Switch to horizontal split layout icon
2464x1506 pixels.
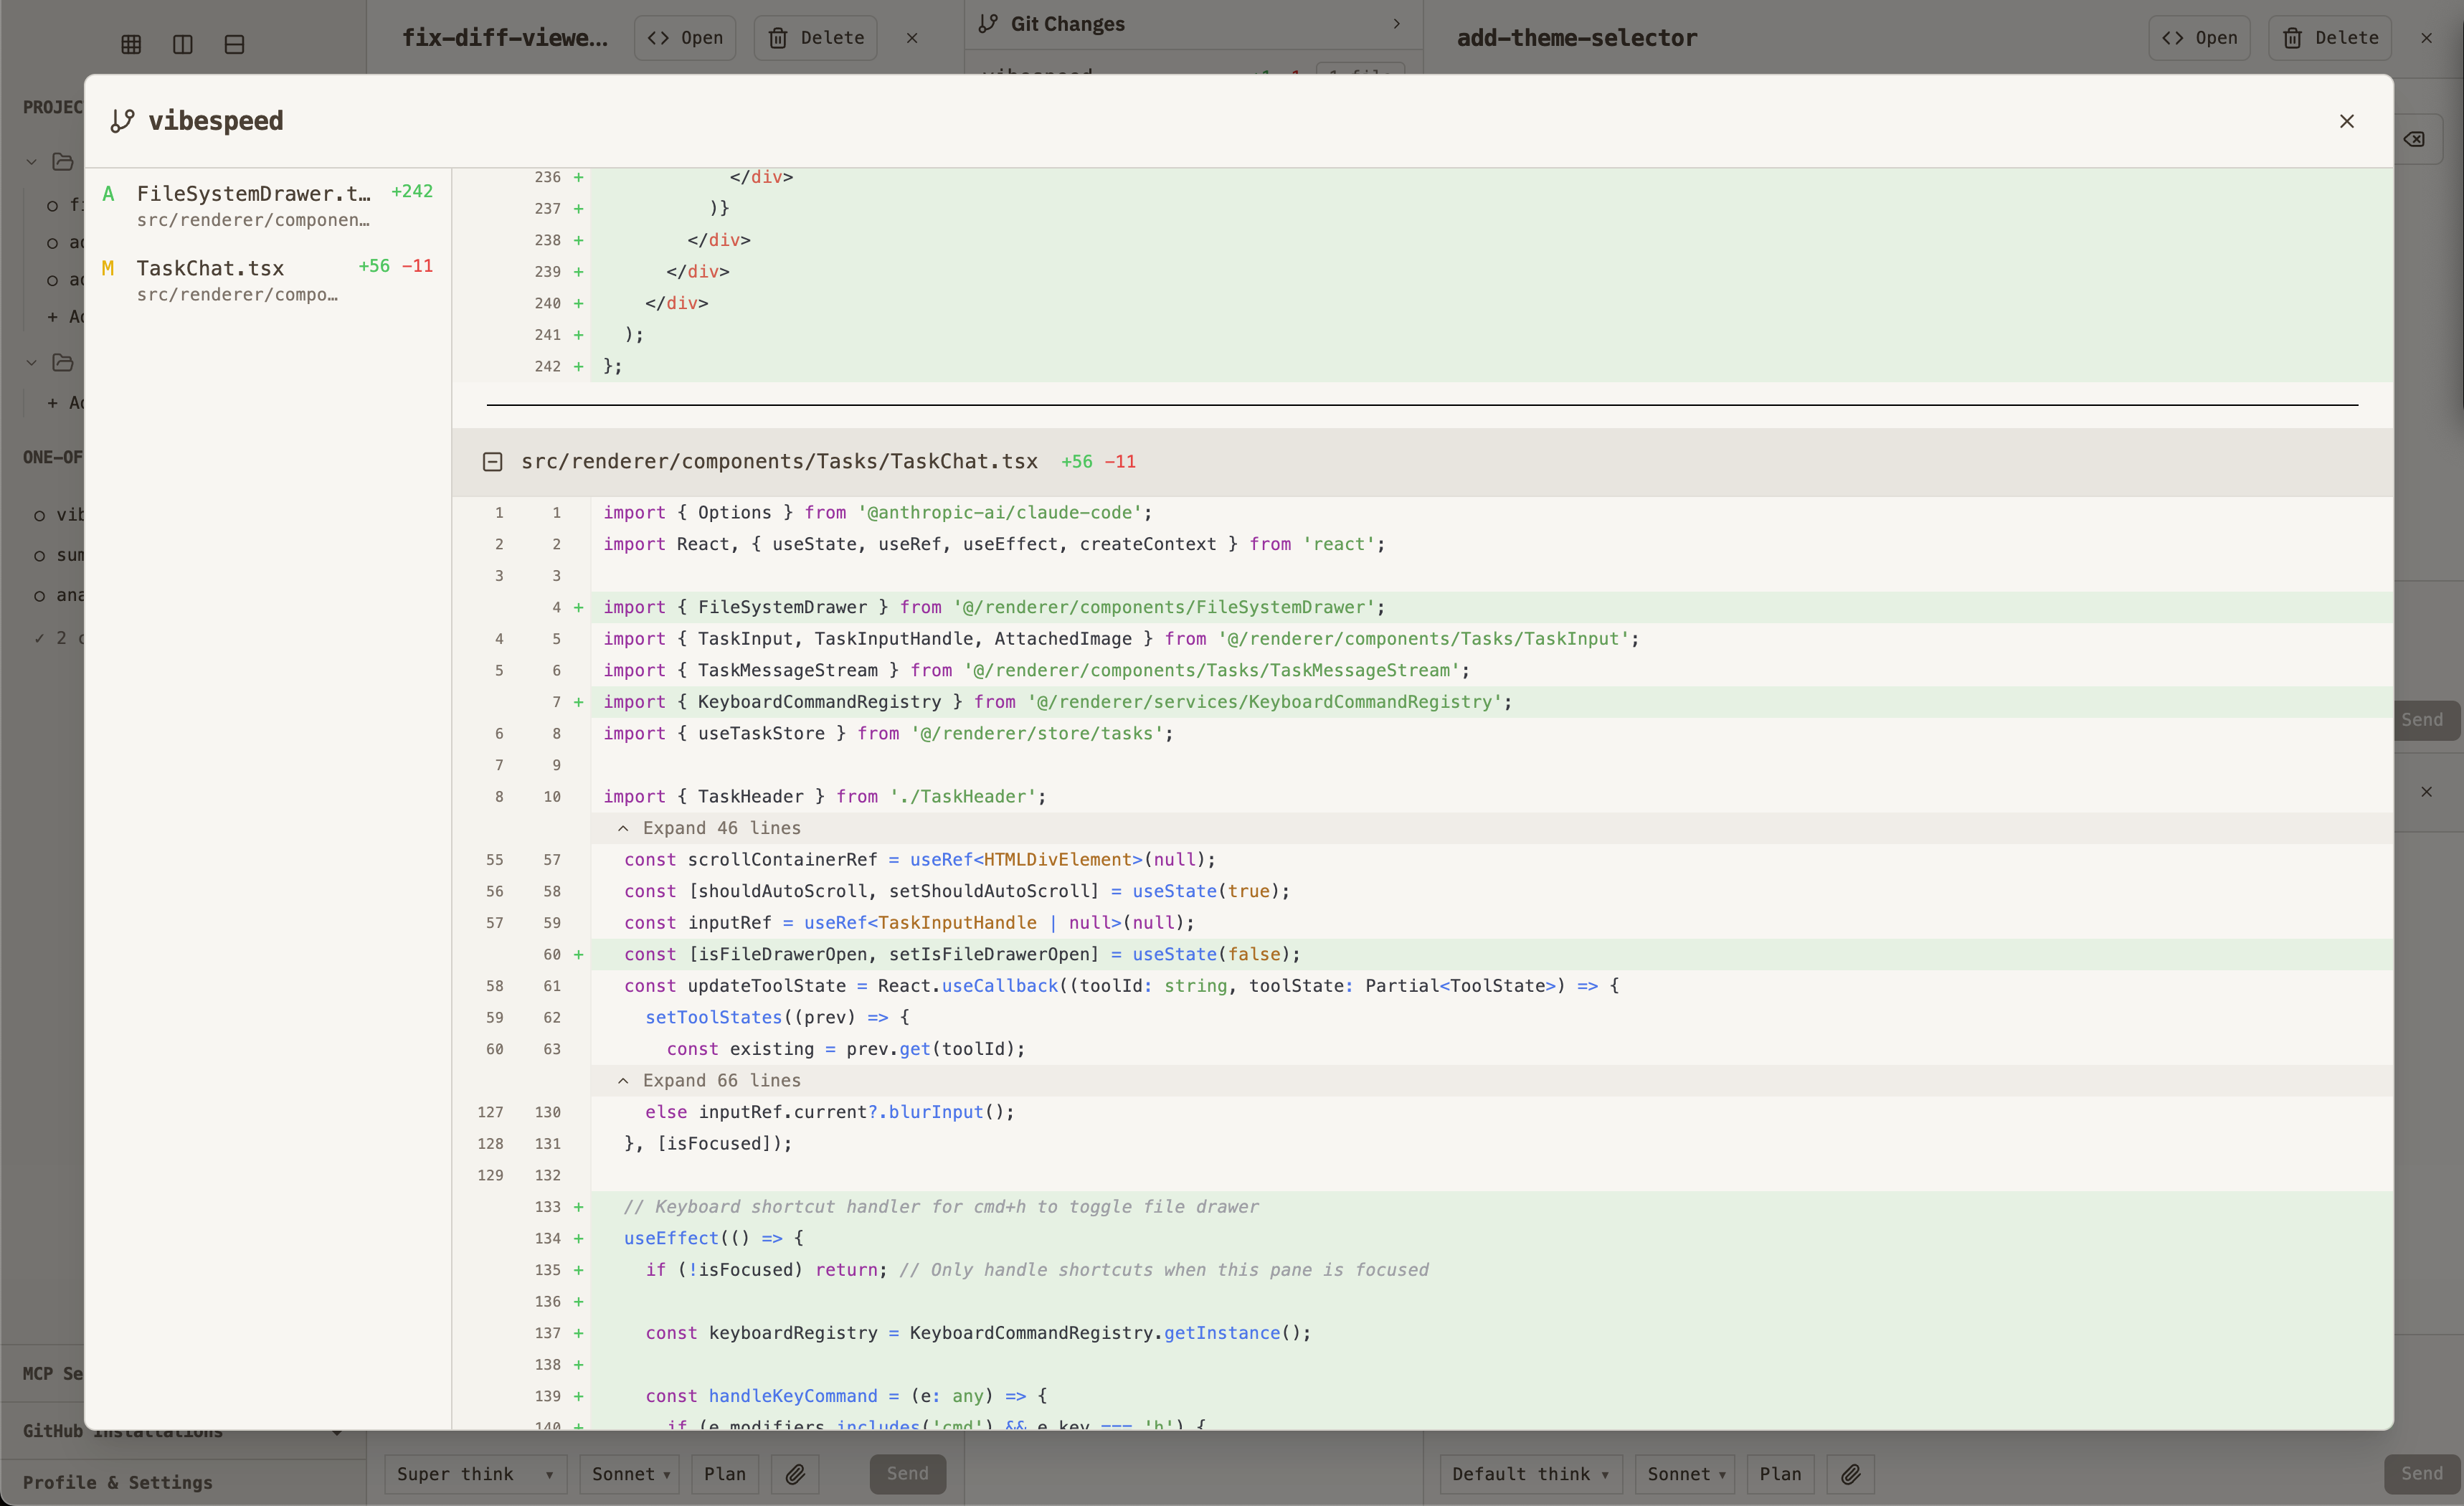(x=234, y=44)
